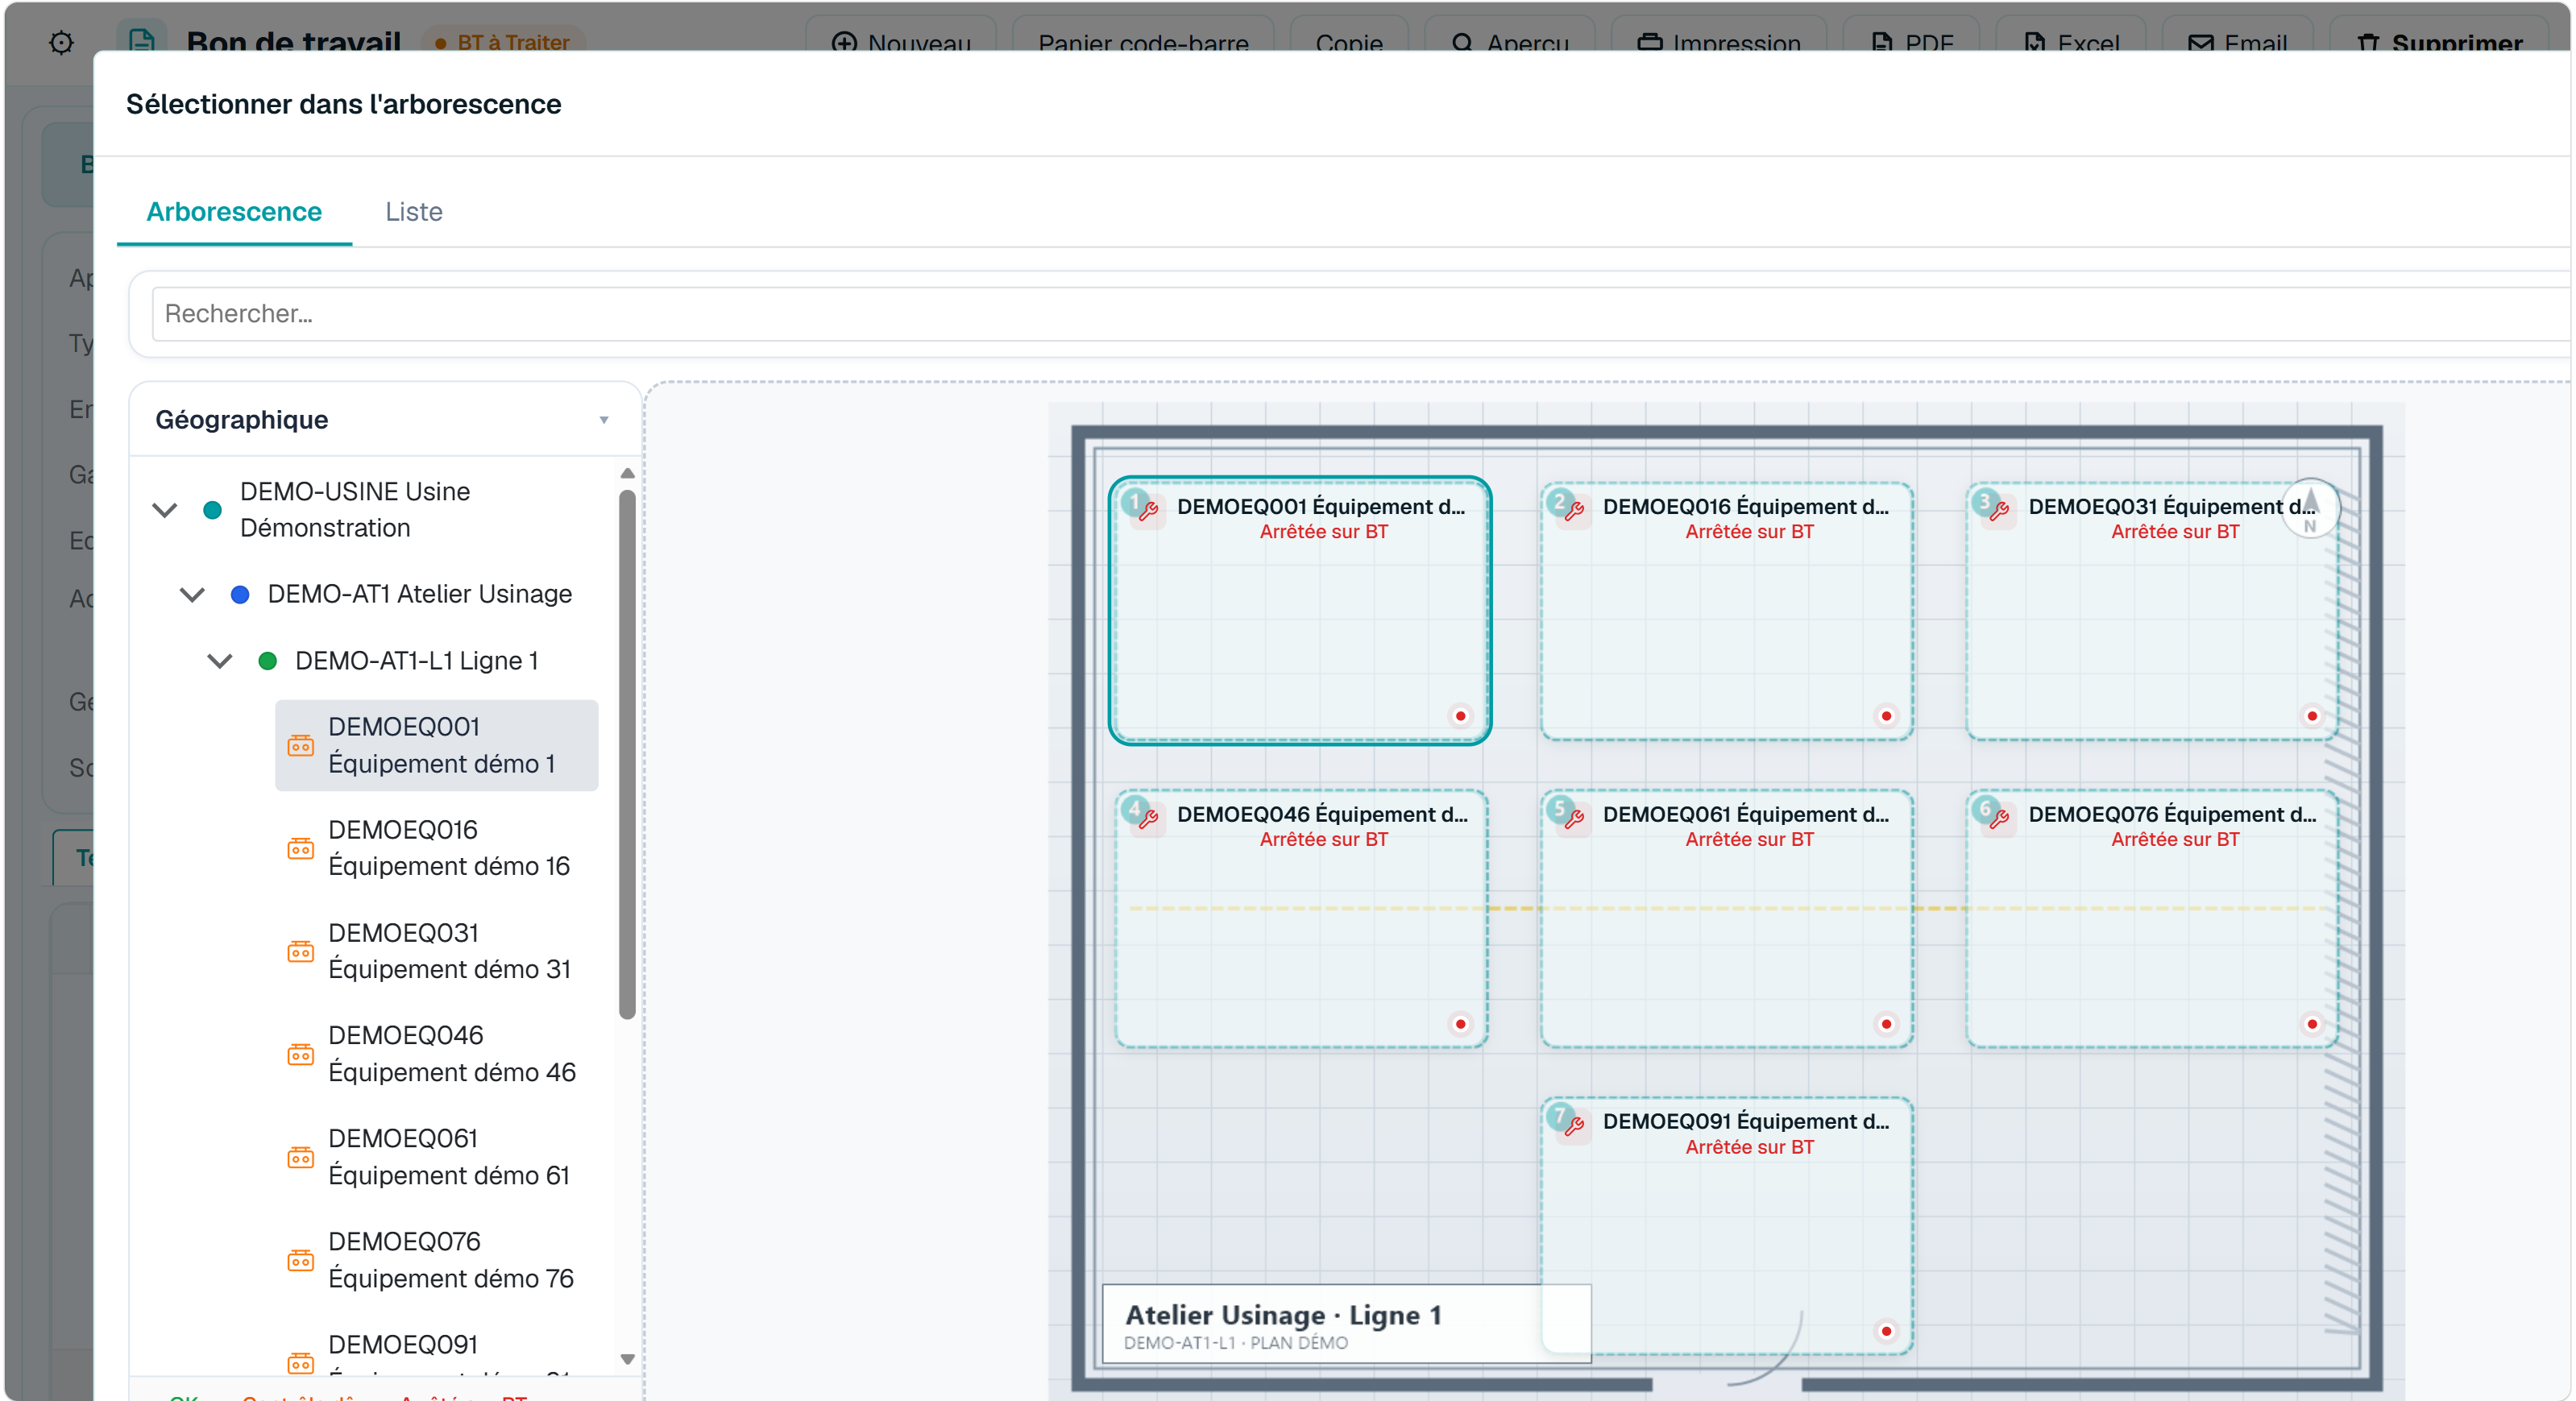Click the teal dot beside DEMO-USINE
Viewport: 2576px width, 1401px height.
(212, 510)
